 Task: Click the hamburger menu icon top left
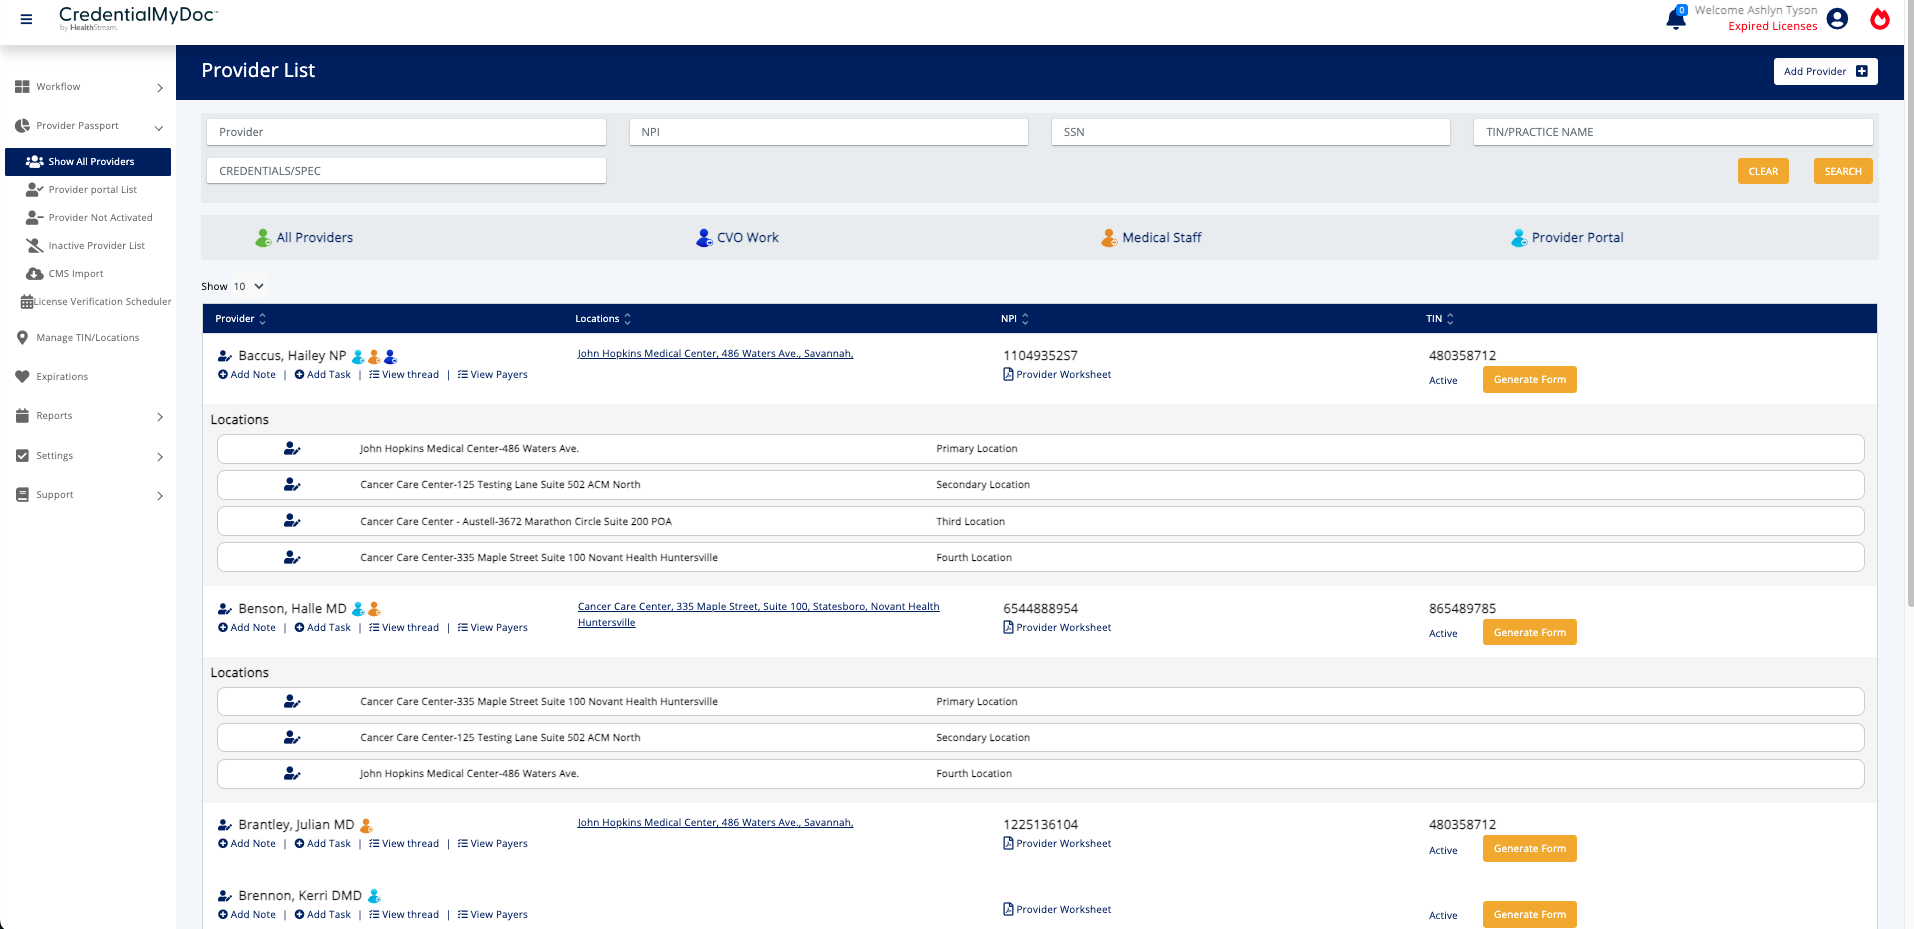coord(26,18)
